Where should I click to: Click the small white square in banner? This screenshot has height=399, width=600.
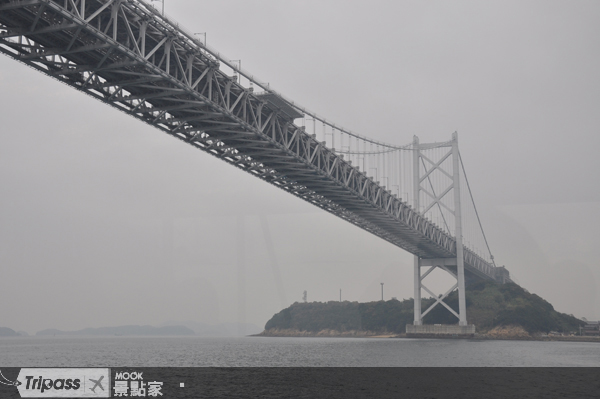click(182, 385)
